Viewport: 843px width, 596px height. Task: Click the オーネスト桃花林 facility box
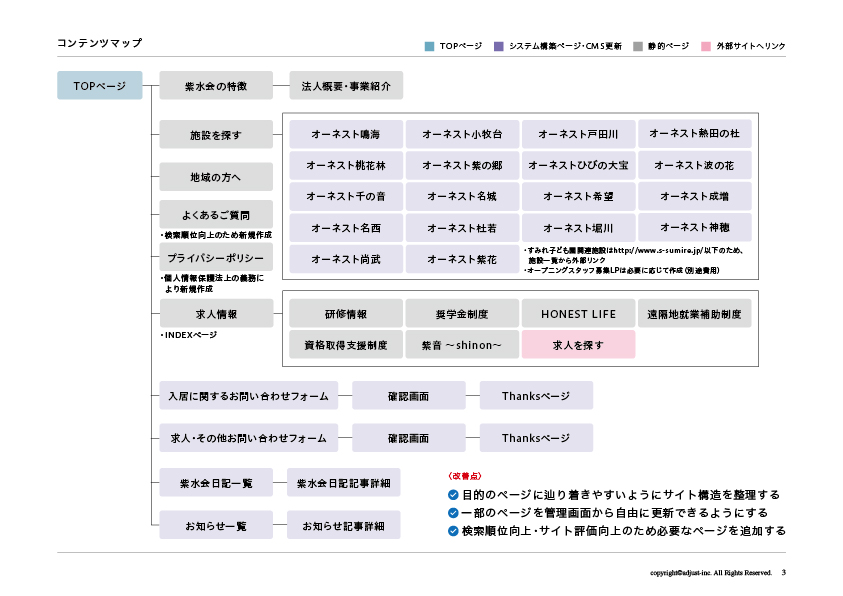click(x=346, y=165)
